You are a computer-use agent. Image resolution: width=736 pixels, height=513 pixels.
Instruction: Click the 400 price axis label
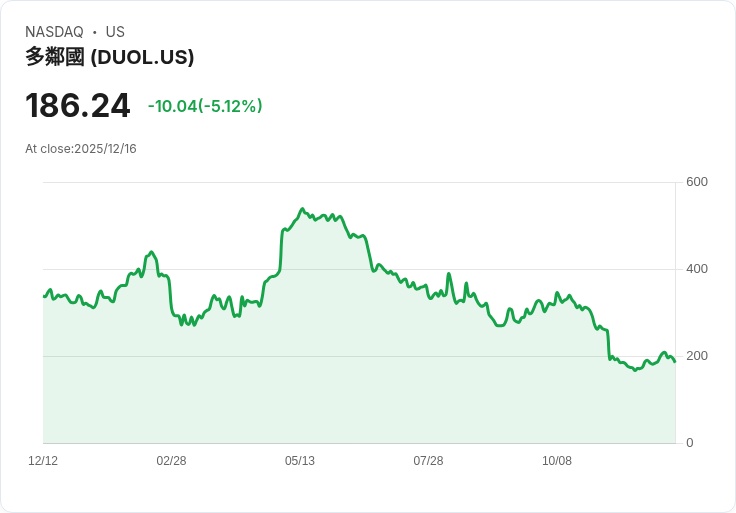697,269
